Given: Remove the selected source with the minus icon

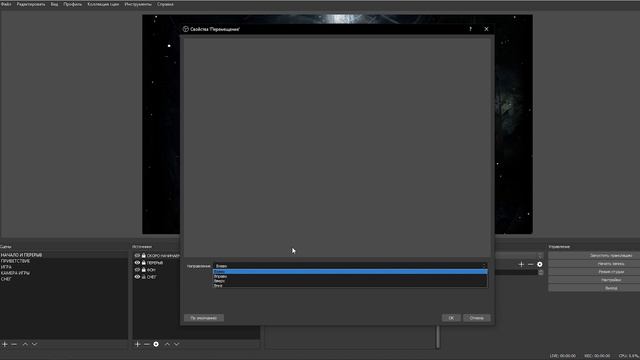Looking at the screenshot, I should click(x=147, y=344).
